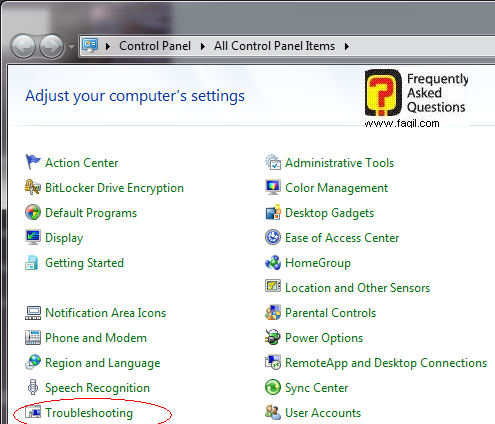The image size is (495, 424).
Task: Expand the arrow after Control Panel breadcrumb
Action: tap(203, 46)
